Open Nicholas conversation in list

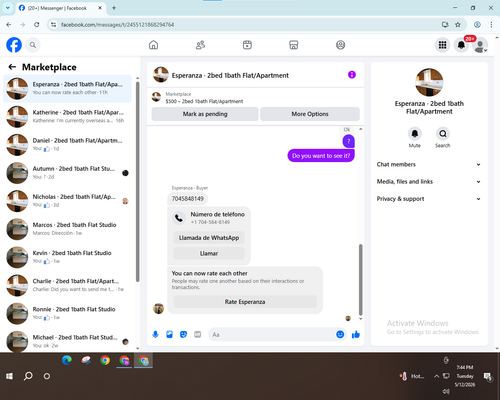67,201
